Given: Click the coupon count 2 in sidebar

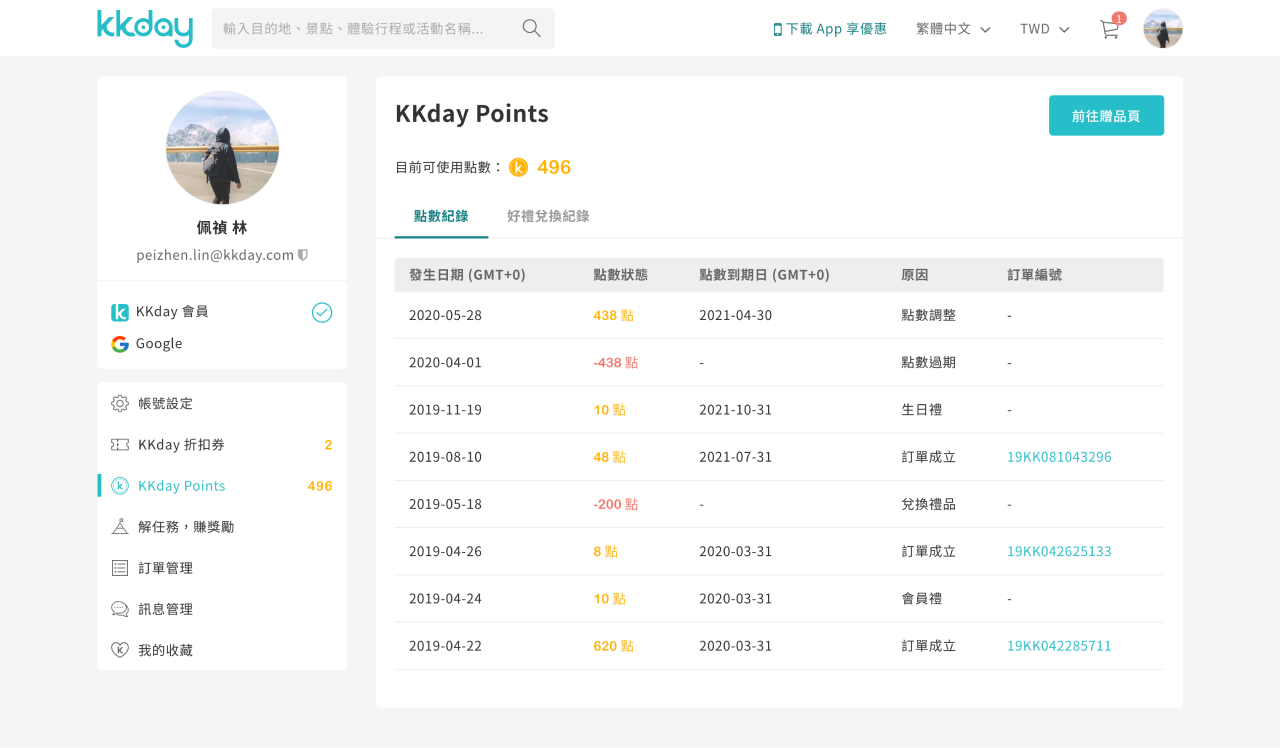Looking at the screenshot, I should pos(328,445).
